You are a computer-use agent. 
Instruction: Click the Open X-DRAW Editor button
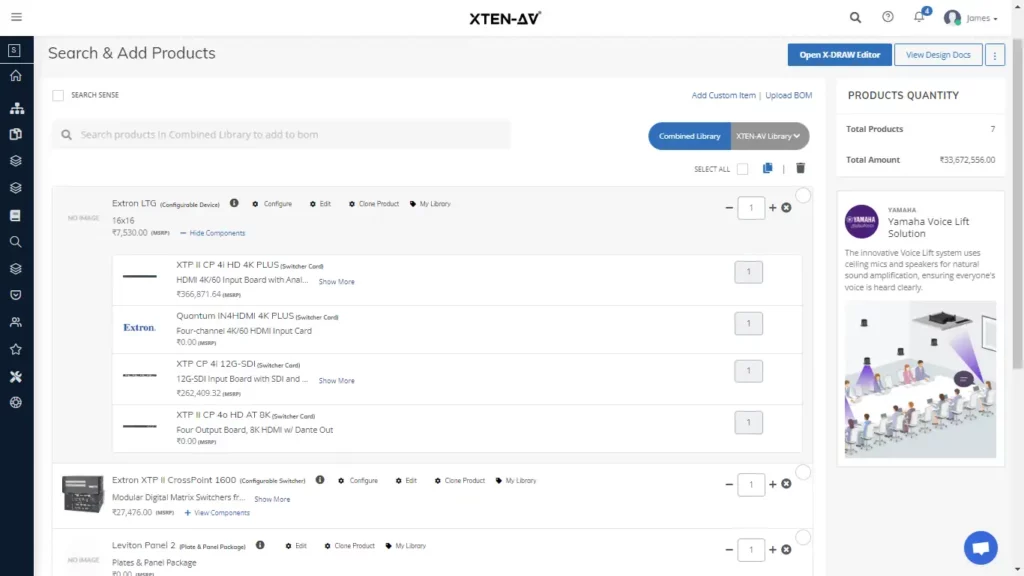click(839, 55)
